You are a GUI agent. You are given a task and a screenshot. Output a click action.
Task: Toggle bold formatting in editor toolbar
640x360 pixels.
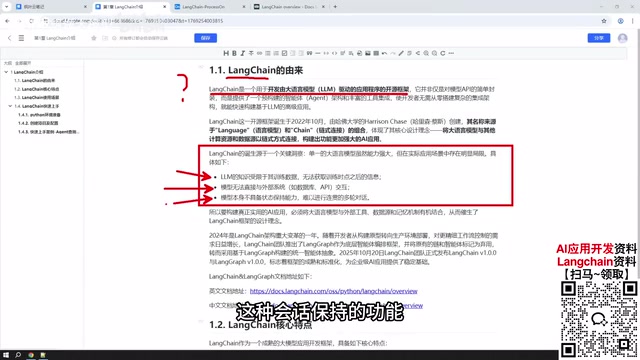234,53
